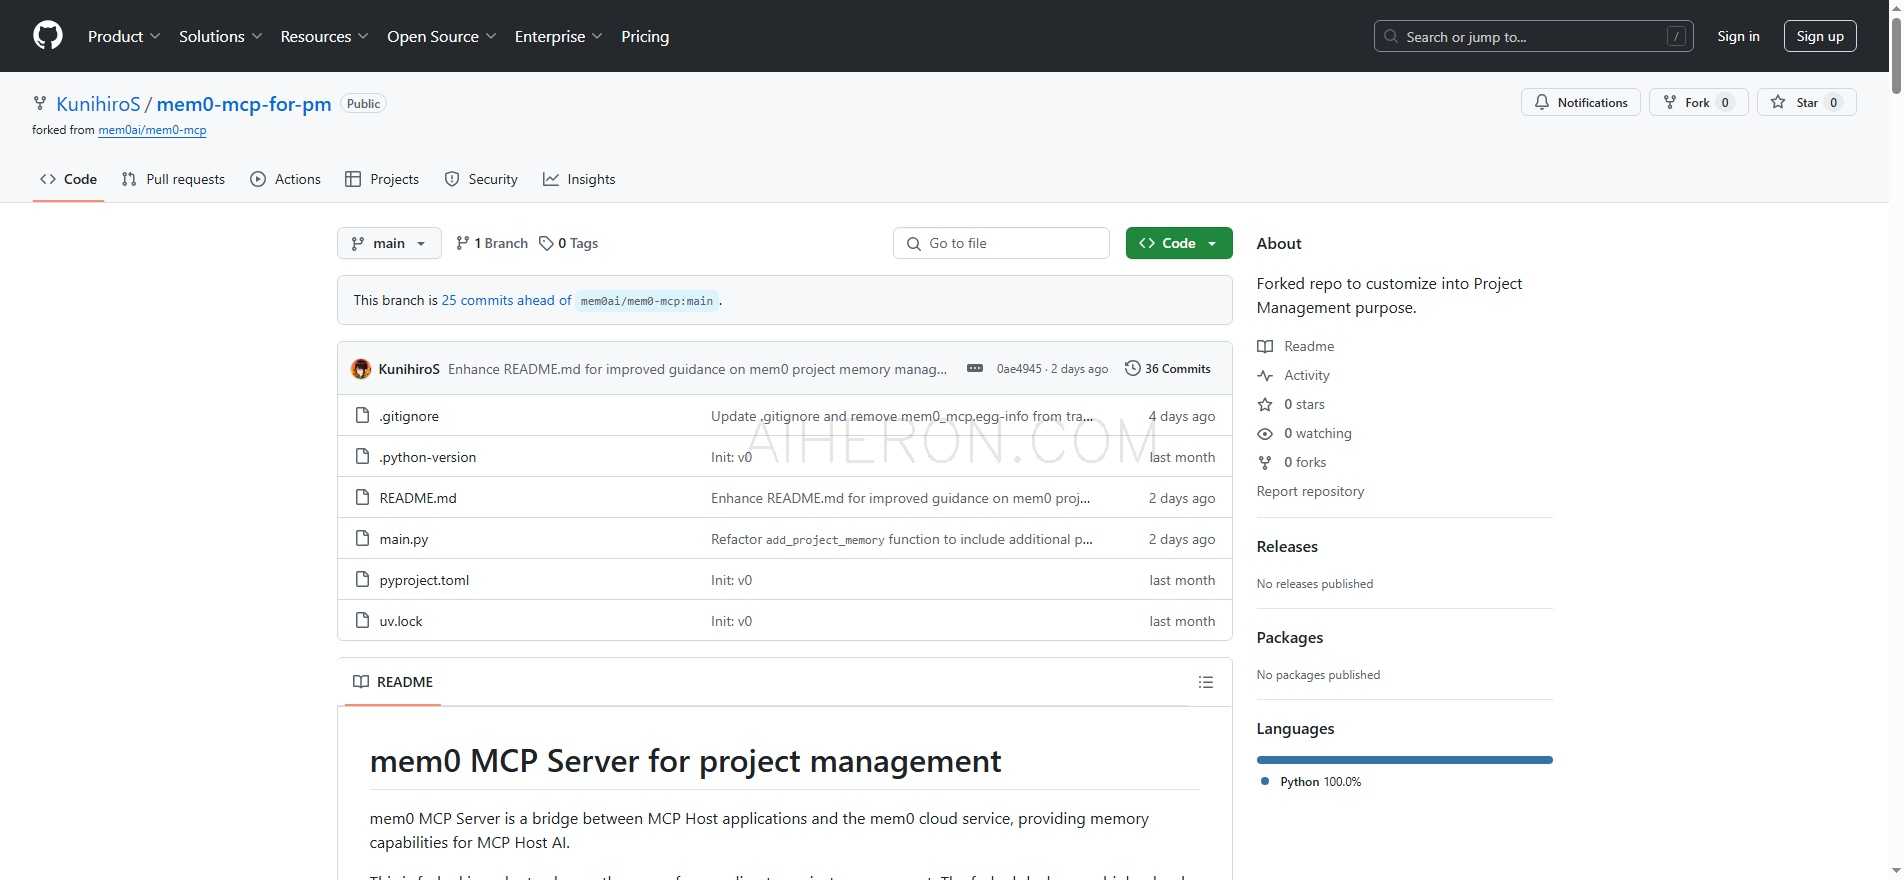Open the README outline list icon

point(1206,682)
